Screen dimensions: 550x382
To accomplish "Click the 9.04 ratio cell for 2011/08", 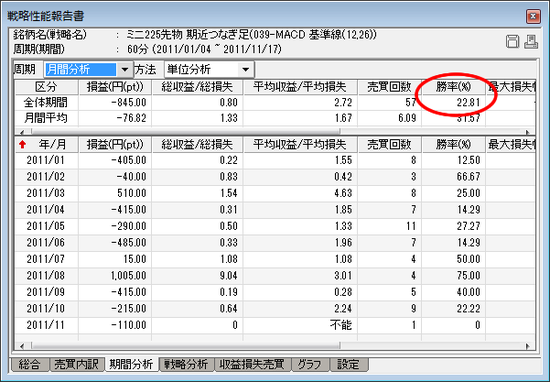I will click(x=197, y=276).
